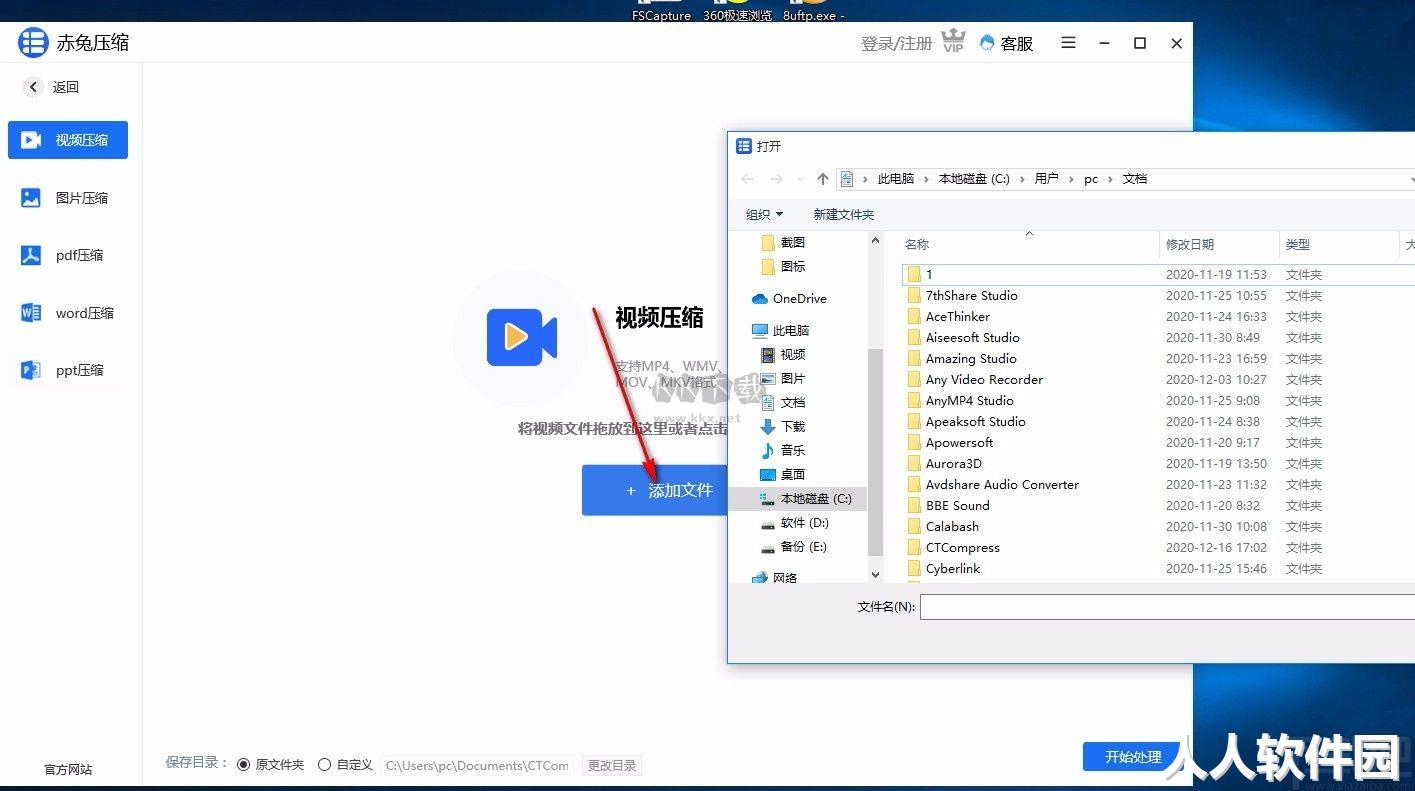Click the + 添加文件 button
1415x791 pixels.
pos(655,490)
